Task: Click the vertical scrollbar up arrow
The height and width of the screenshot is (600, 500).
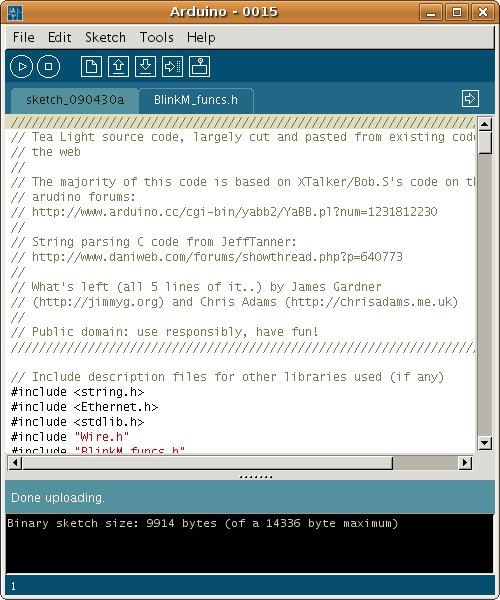Action: coord(485,124)
